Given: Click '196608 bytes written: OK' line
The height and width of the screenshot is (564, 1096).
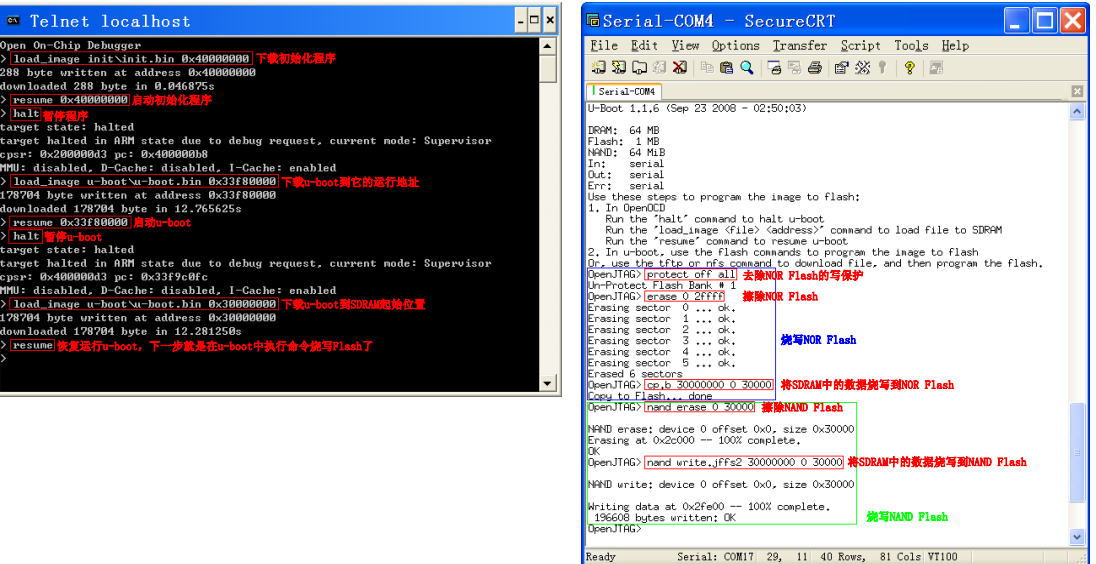Looking at the screenshot, I should (x=664, y=518).
